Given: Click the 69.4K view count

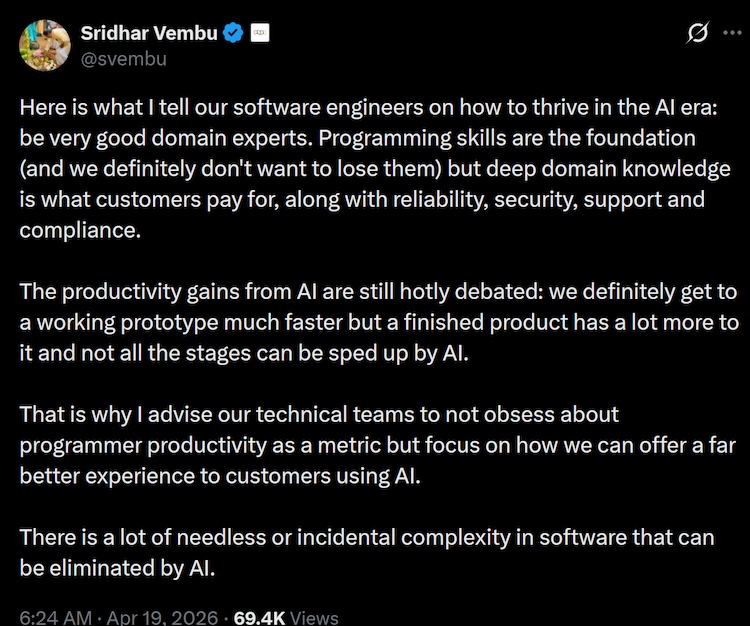Looking at the screenshot, I should pos(260,617).
